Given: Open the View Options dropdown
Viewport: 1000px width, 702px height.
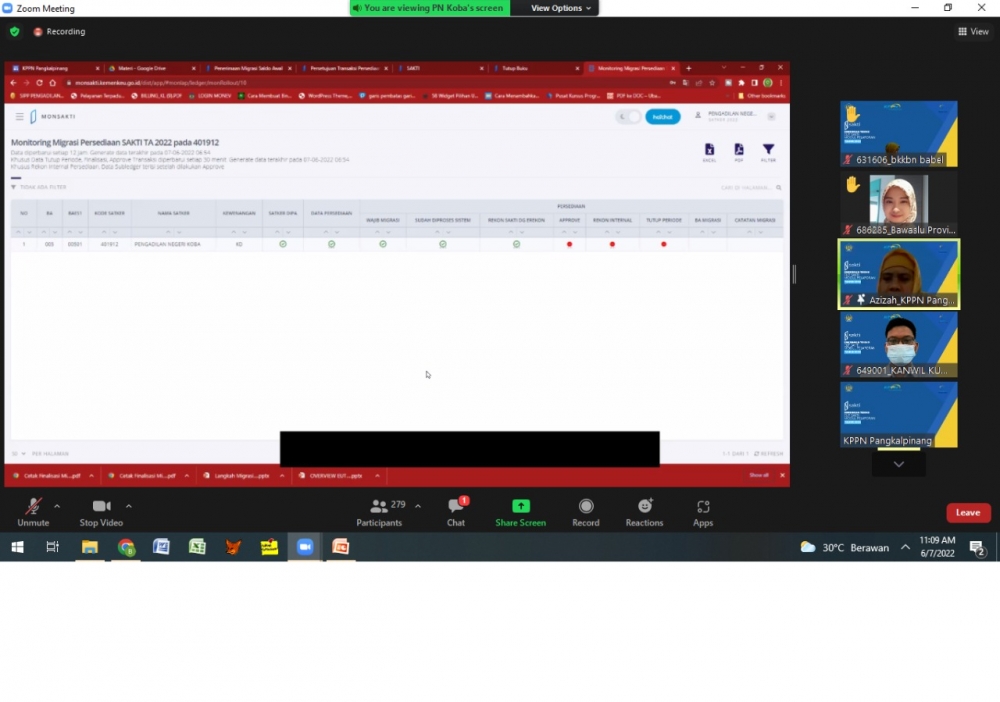Looking at the screenshot, I should (561, 8).
